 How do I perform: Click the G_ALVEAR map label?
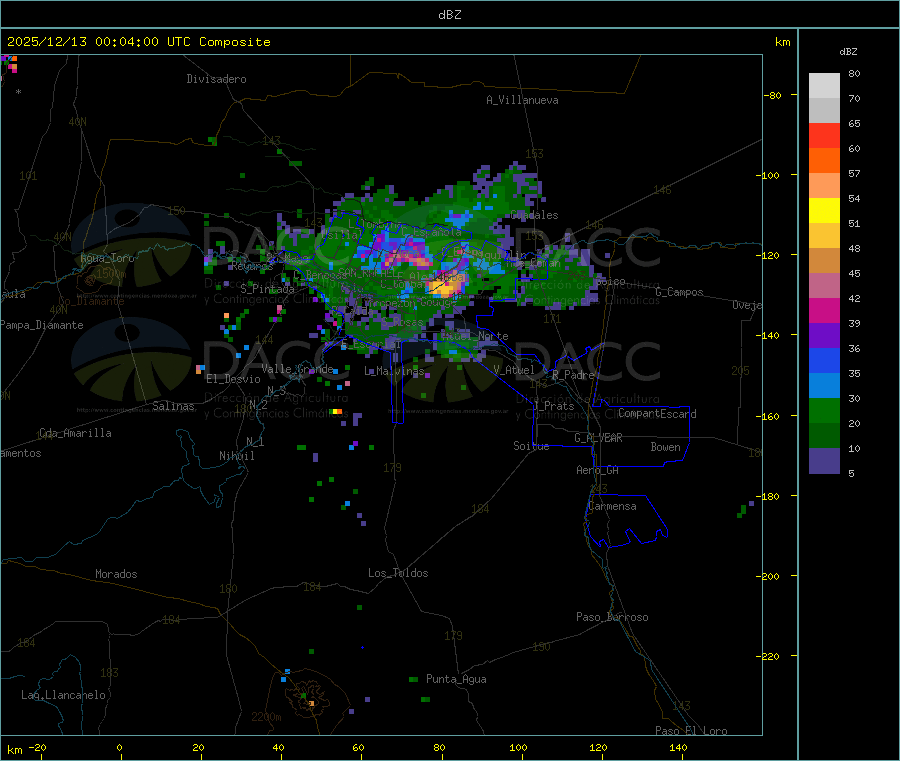coord(598,438)
